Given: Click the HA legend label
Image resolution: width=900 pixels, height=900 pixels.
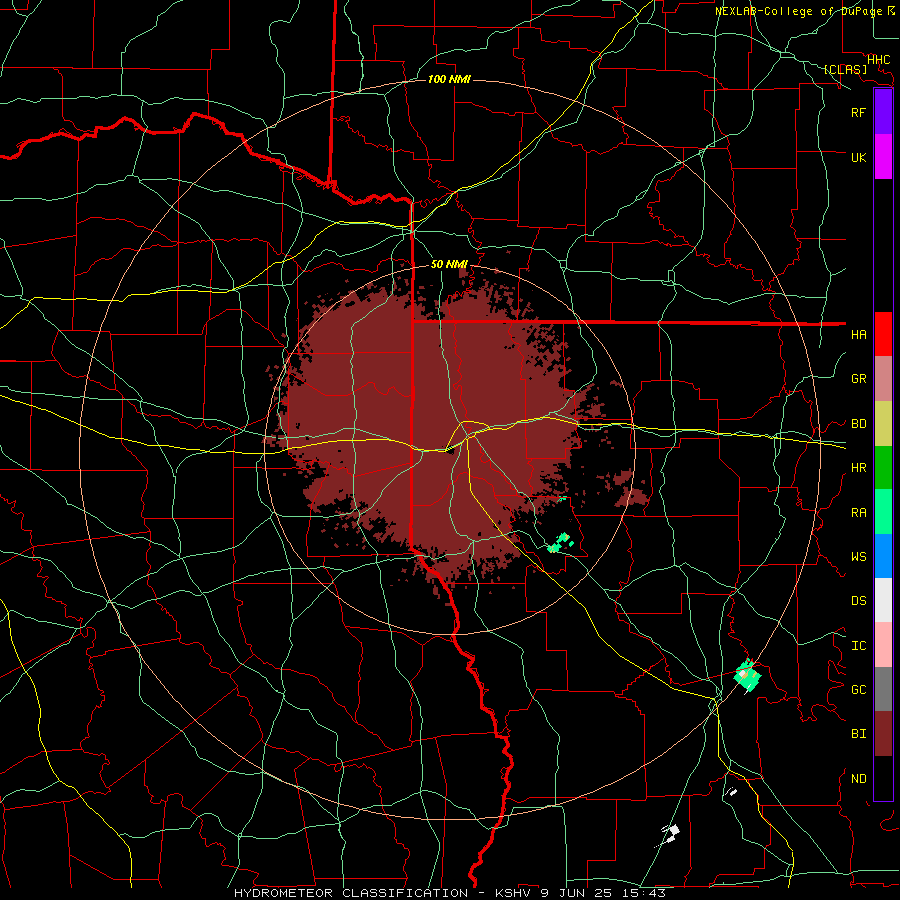Looking at the screenshot, I should tap(859, 334).
